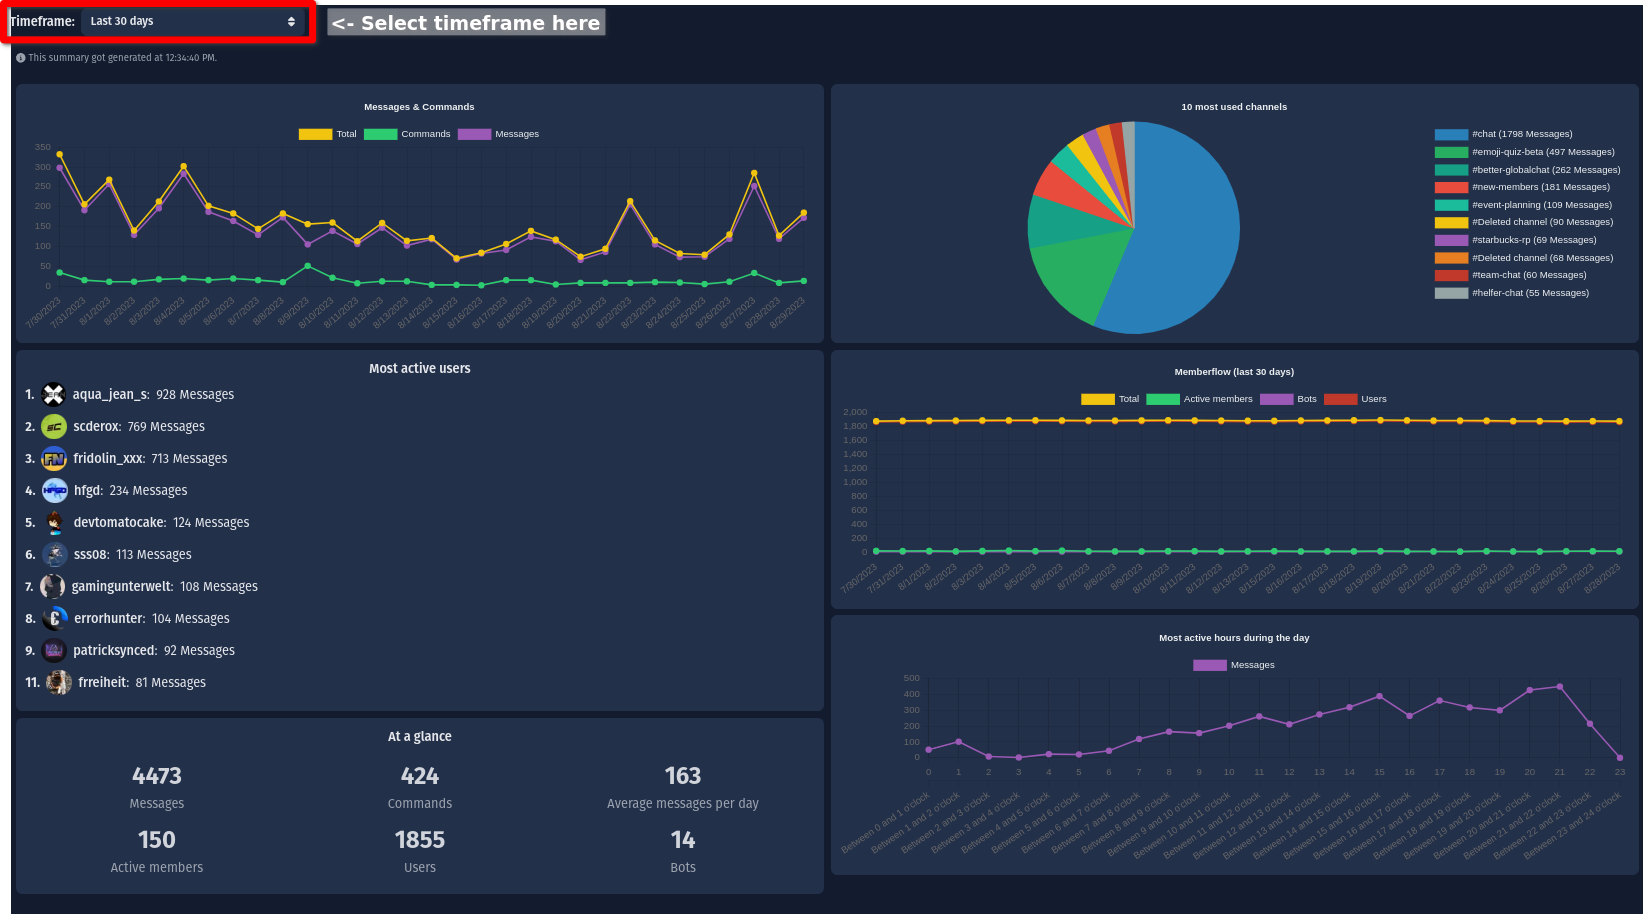Click errorhunter user avatar

[55, 619]
